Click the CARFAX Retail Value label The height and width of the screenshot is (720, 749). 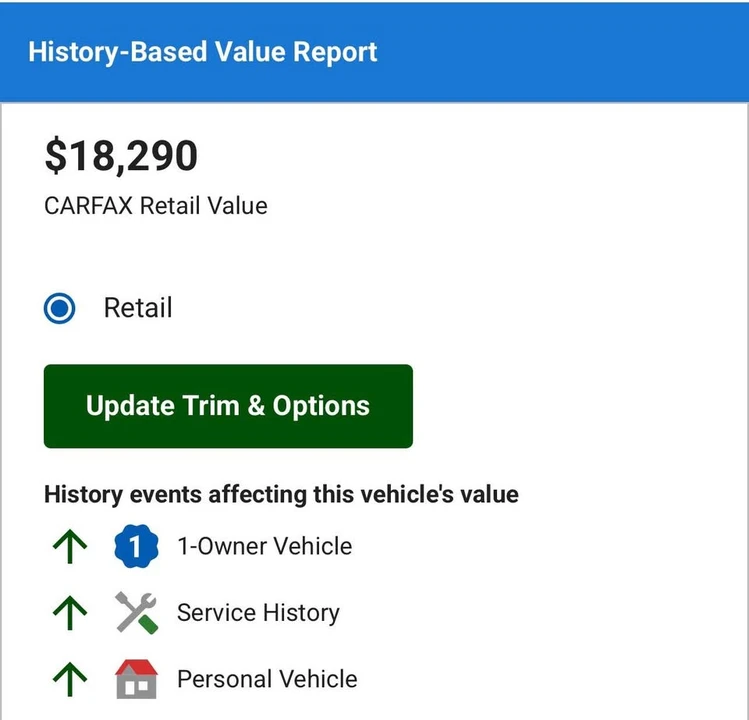click(156, 206)
